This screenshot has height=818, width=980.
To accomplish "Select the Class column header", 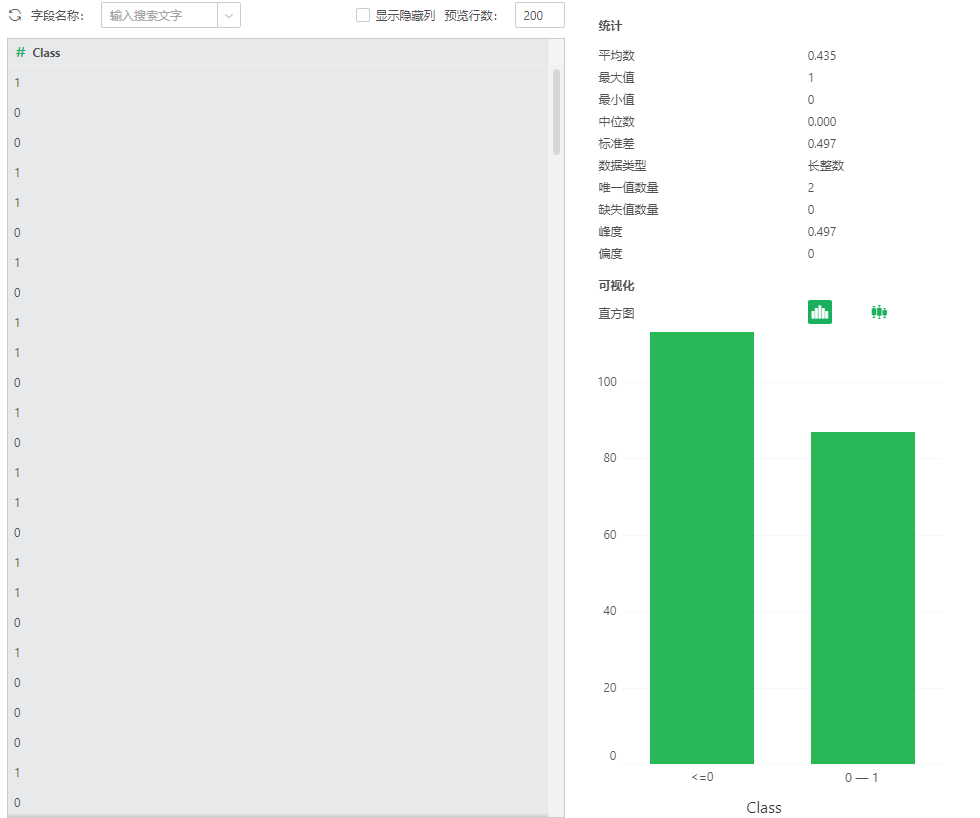I will (46, 52).
